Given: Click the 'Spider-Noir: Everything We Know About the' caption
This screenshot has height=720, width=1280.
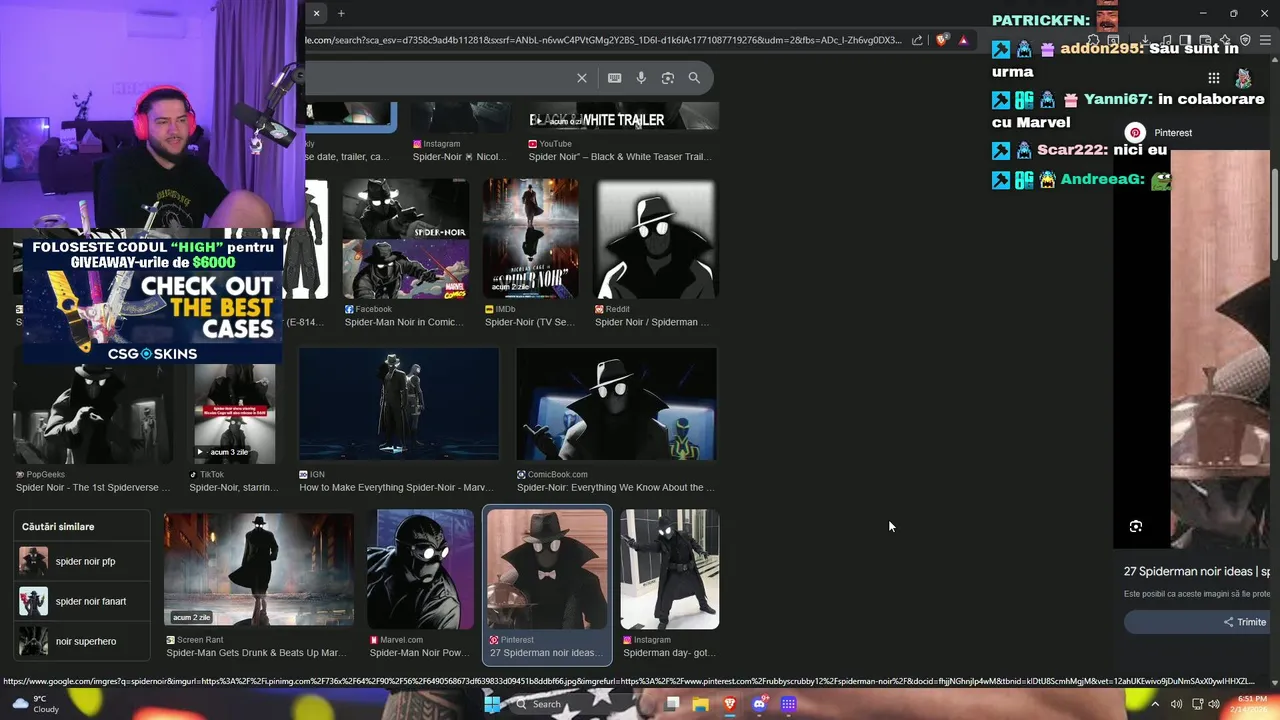Looking at the screenshot, I should point(616,487).
